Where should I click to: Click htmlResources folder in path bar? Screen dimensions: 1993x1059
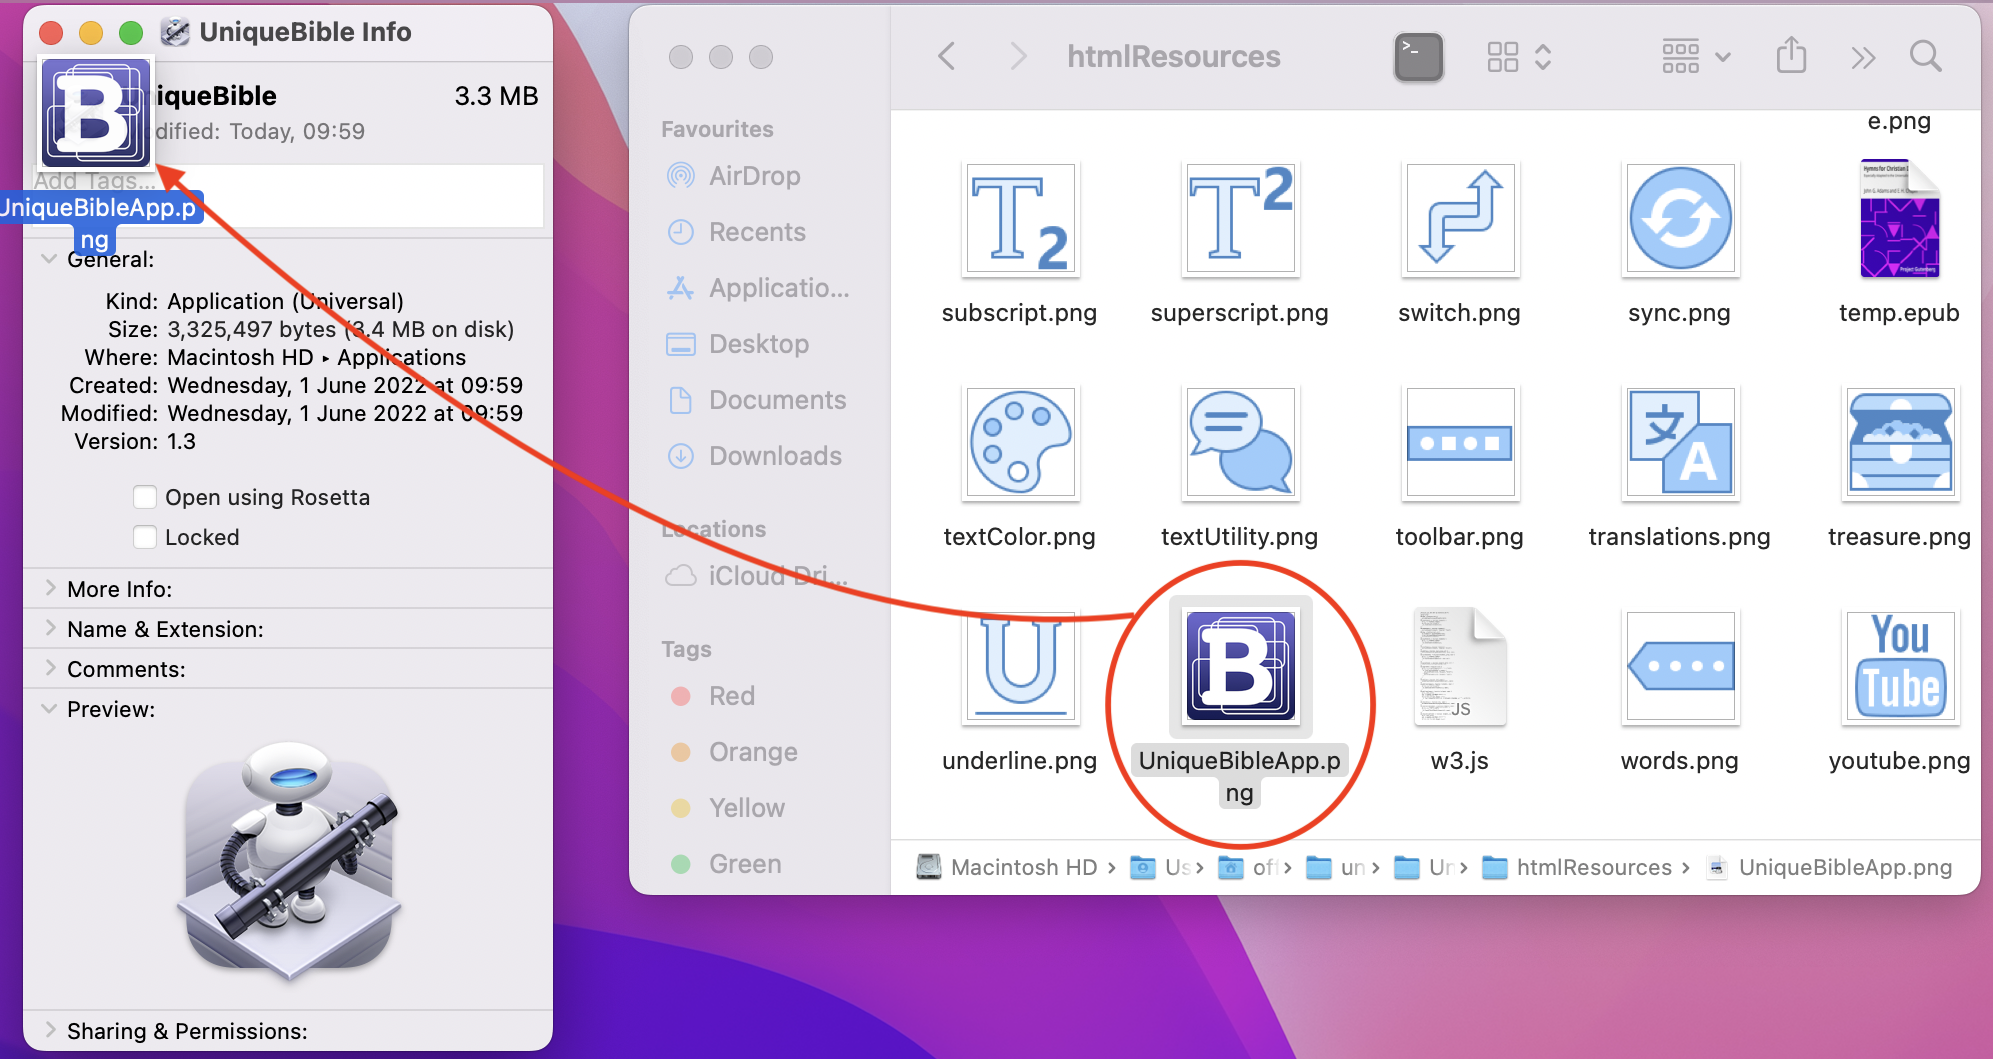pyautogui.click(x=1577, y=867)
